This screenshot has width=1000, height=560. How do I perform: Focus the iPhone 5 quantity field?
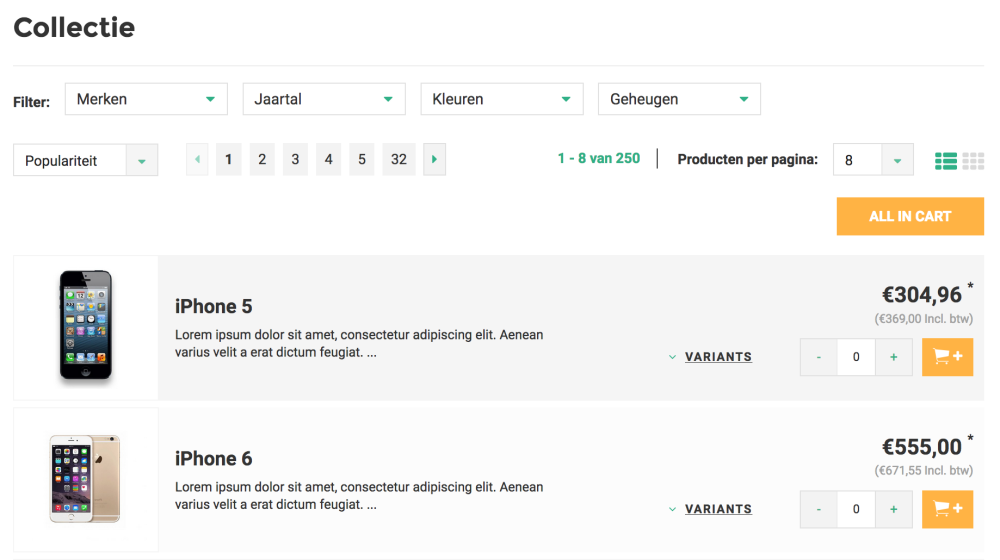[856, 357]
